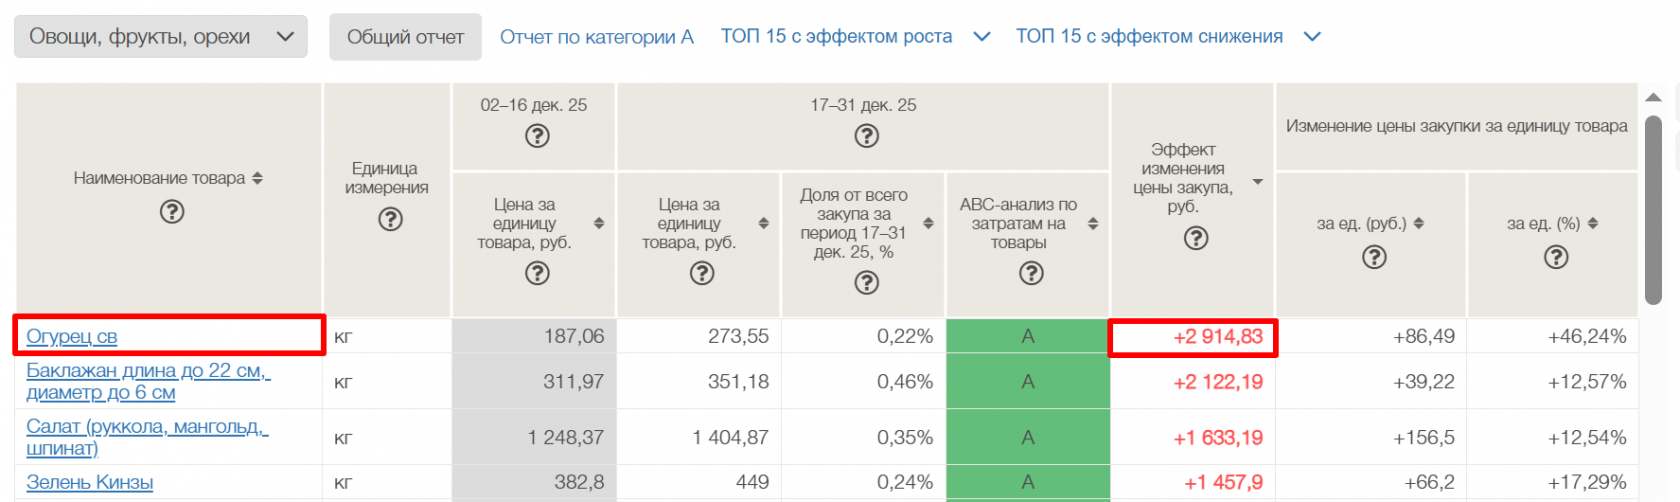Sort table by Наименование товара arrows
This screenshot has height=502, width=1680.
click(x=258, y=178)
